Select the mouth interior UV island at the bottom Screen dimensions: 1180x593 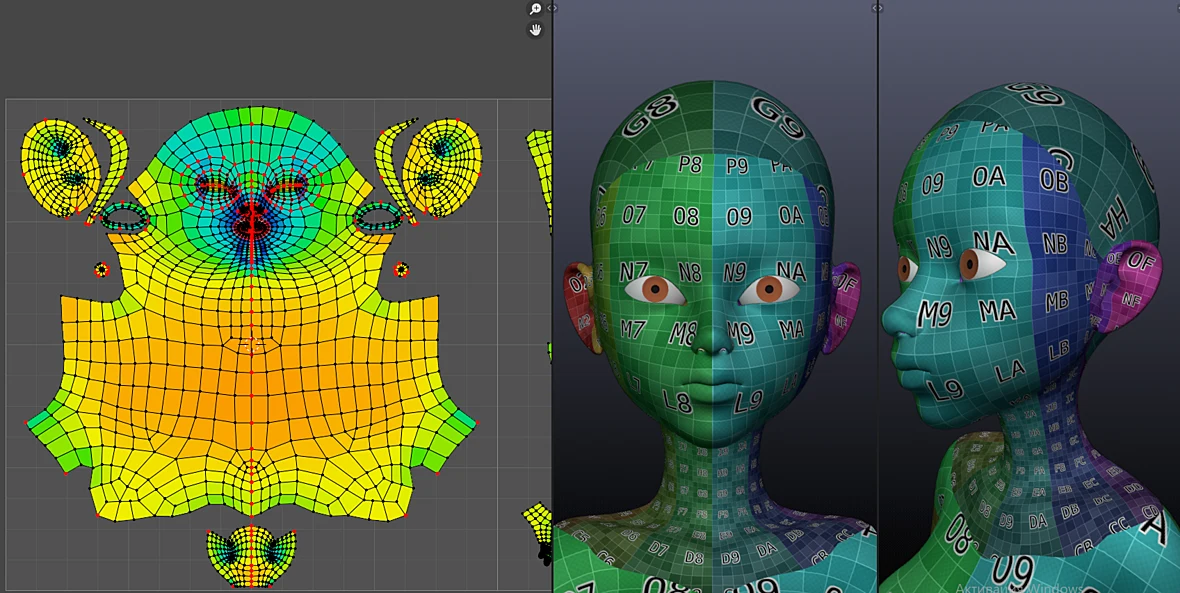(251, 557)
